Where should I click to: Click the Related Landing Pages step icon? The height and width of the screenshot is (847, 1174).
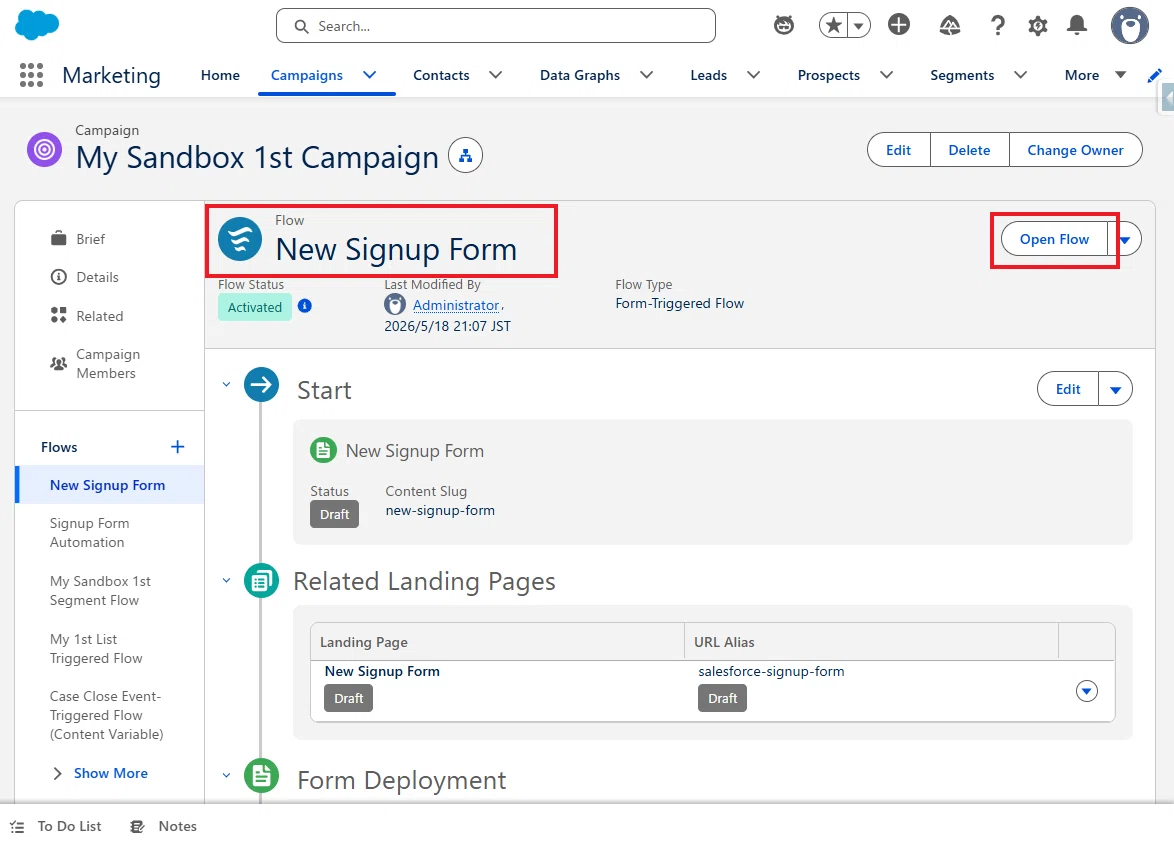tap(261, 580)
